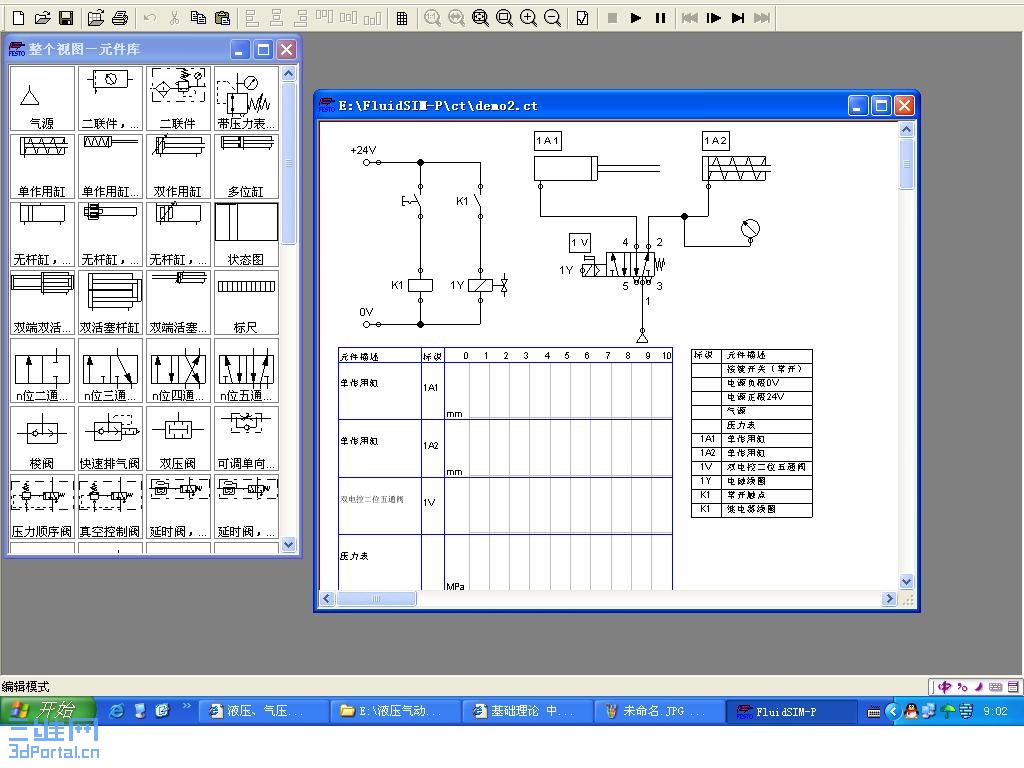Image resolution: width=1024 pixels, height=768 pixels.
Task: Click the K1 relay coil symbol
Action: coord(421,285)
